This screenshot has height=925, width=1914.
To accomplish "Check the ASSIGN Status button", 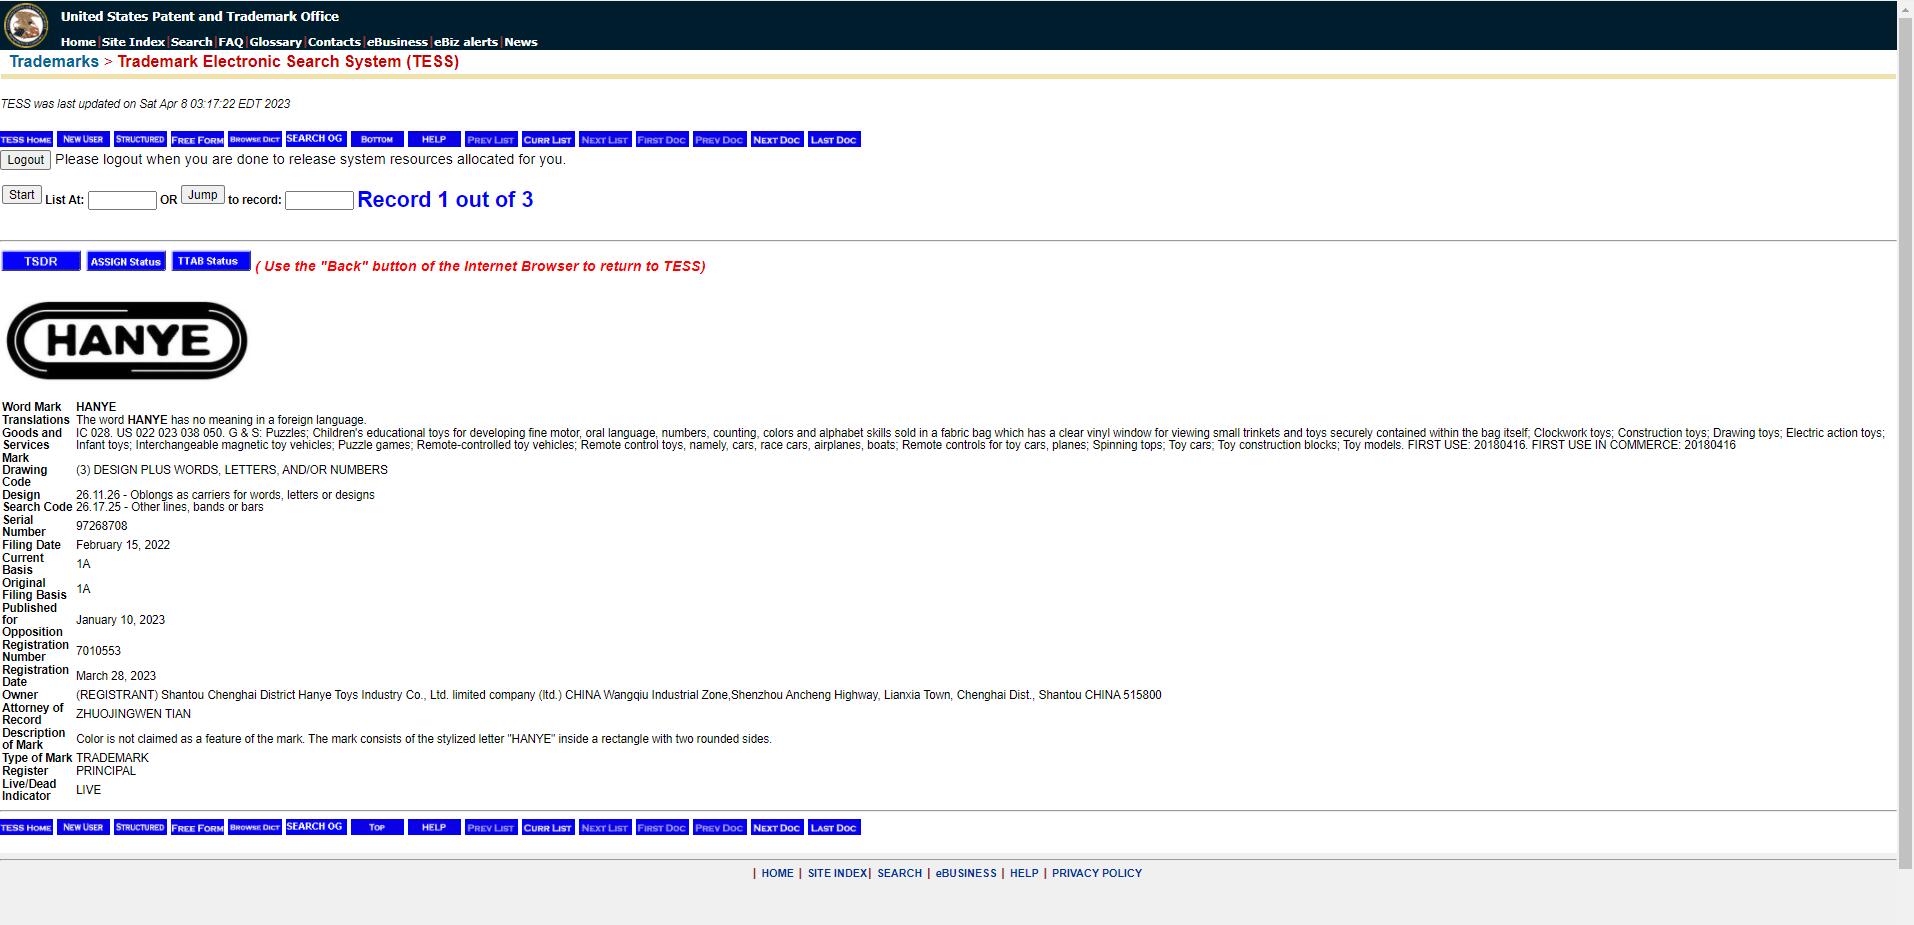I will point(126,261).
